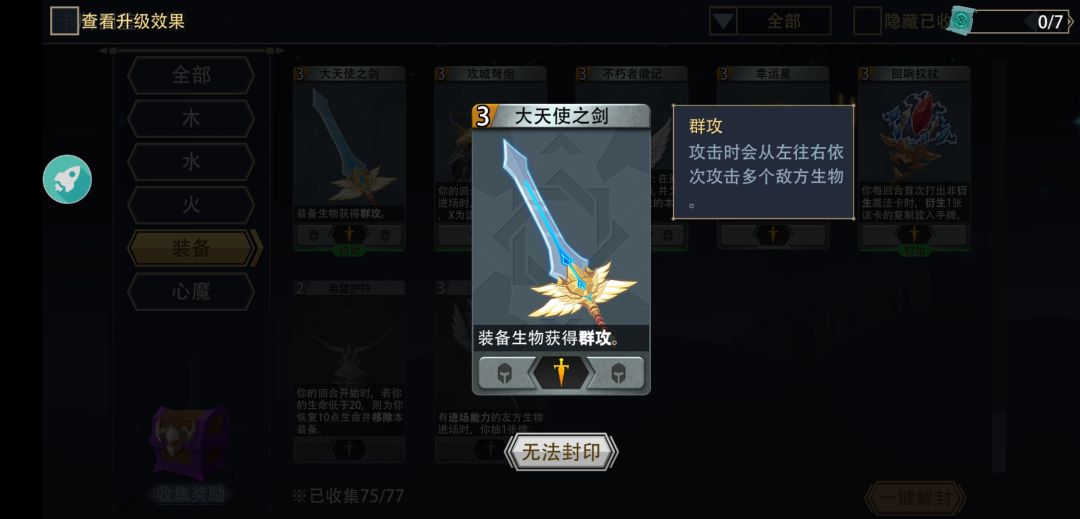Click the card list vertical scrollbar
The height and width of the screenshot is (519, 1080).
[x=998, y=267]
